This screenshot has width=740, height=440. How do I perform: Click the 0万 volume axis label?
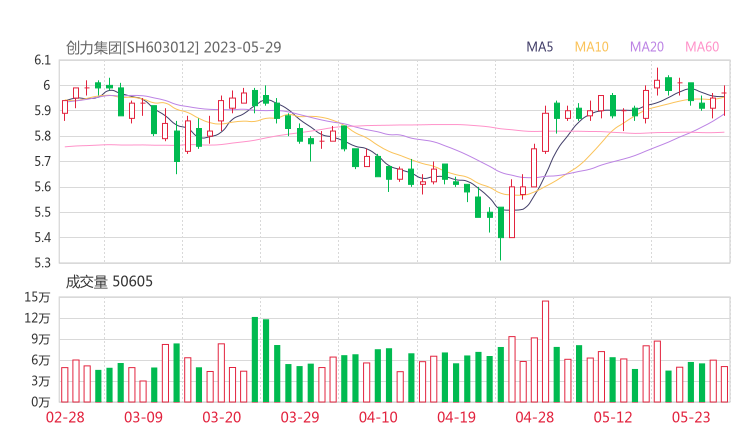click(41, 402)
